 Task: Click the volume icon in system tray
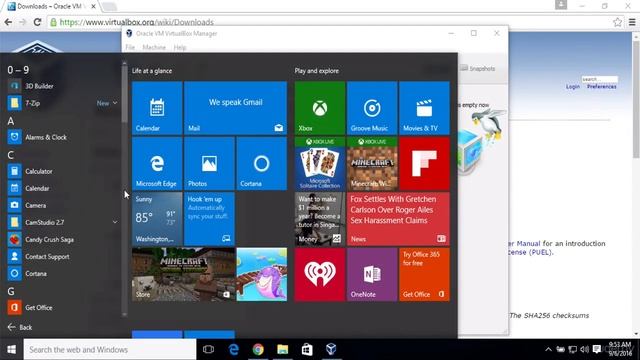[584, 349]
